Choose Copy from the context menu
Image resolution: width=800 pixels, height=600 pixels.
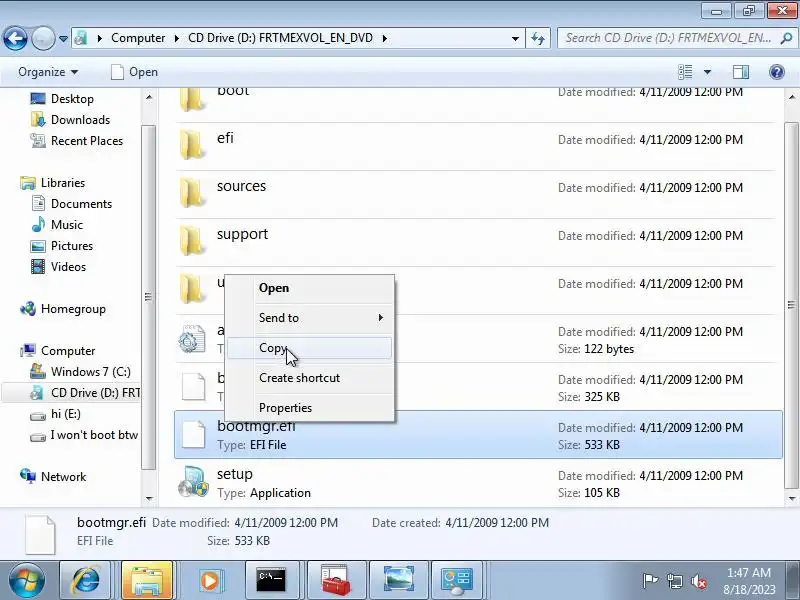[x=310, y=348]
